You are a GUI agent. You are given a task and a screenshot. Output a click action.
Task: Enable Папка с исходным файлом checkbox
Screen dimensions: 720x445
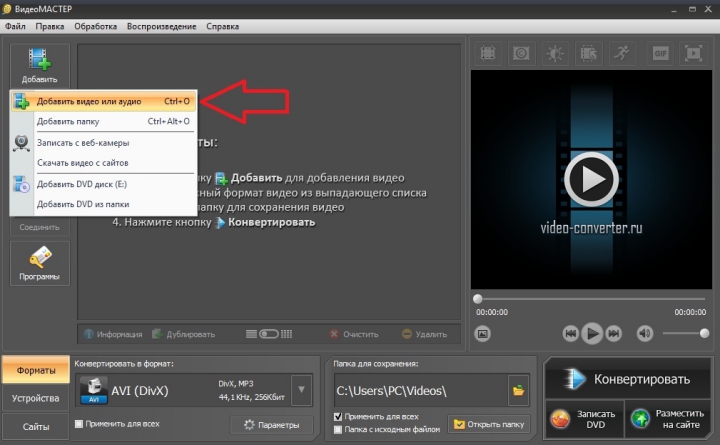(x=338, y=429)
